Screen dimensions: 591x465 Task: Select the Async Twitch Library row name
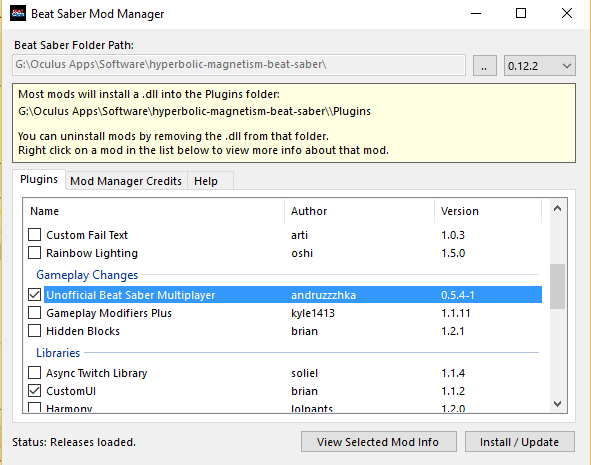96,373
